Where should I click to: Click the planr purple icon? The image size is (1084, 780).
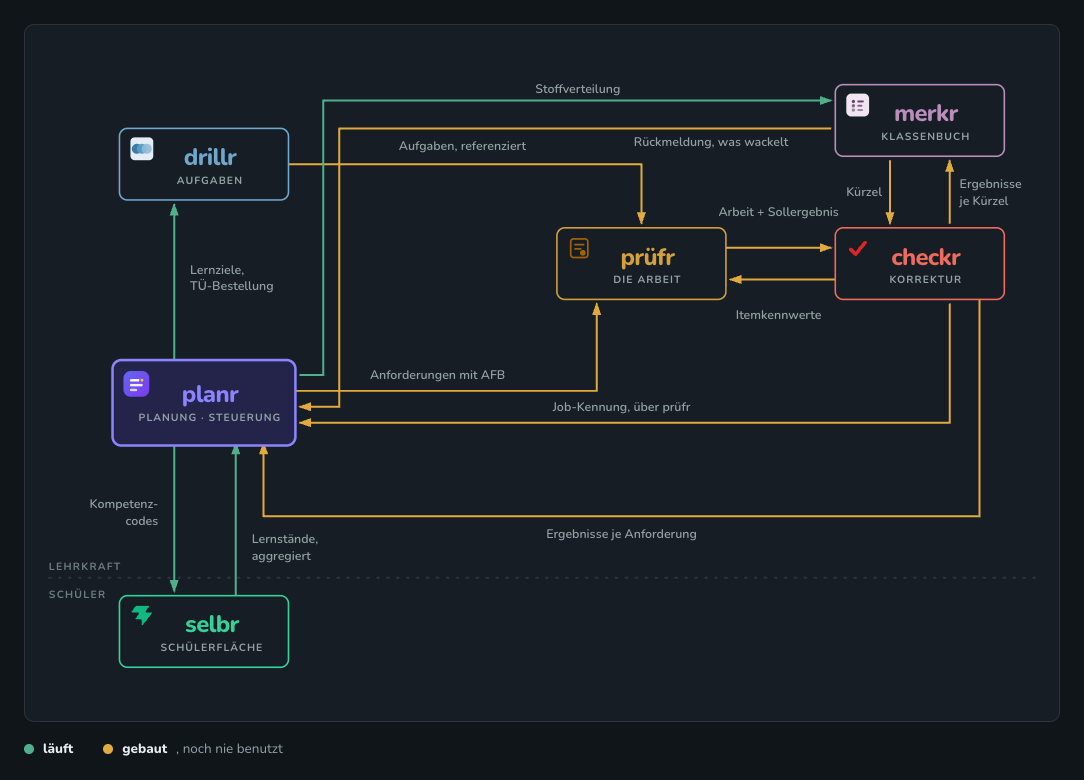[x=136, y=384]
